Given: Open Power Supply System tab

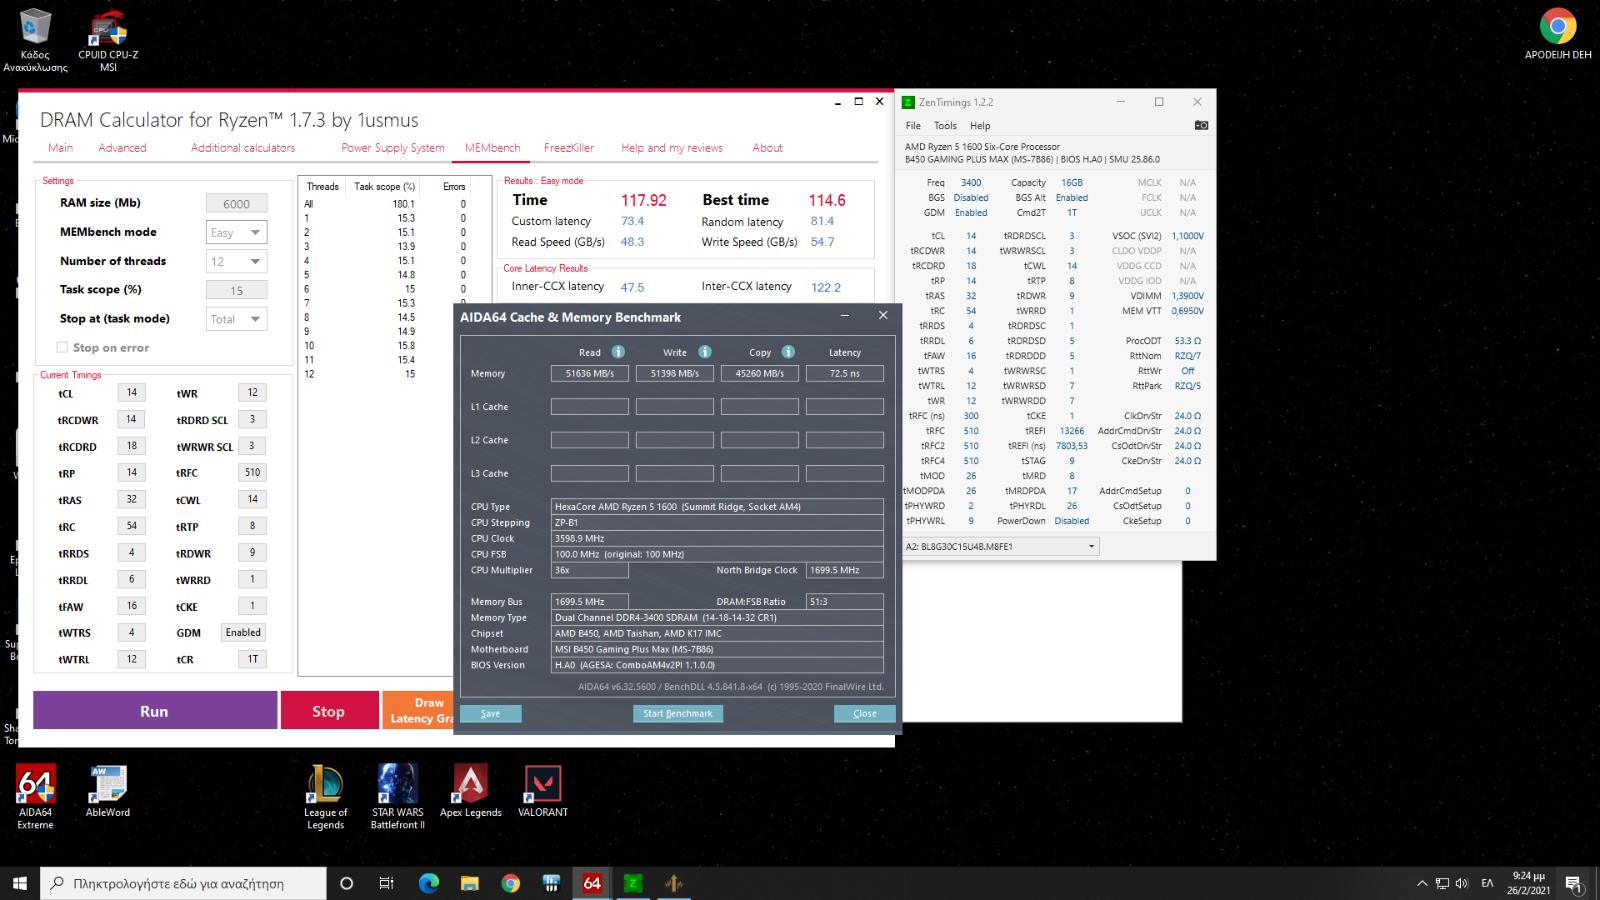Looking at the screenshot, I should (393, 148).
